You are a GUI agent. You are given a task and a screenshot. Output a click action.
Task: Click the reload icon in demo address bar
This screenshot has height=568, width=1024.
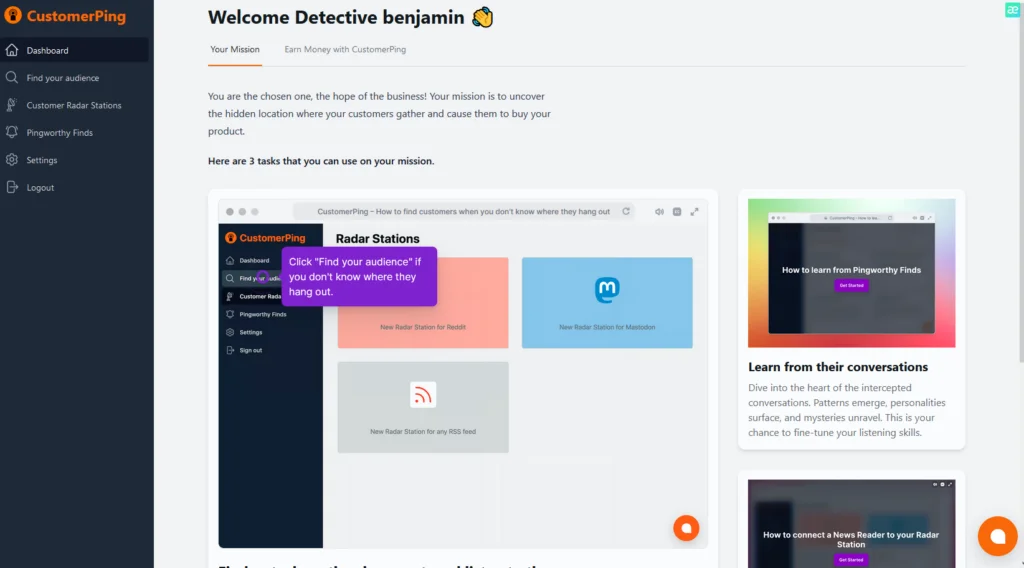tap(626, 212)
